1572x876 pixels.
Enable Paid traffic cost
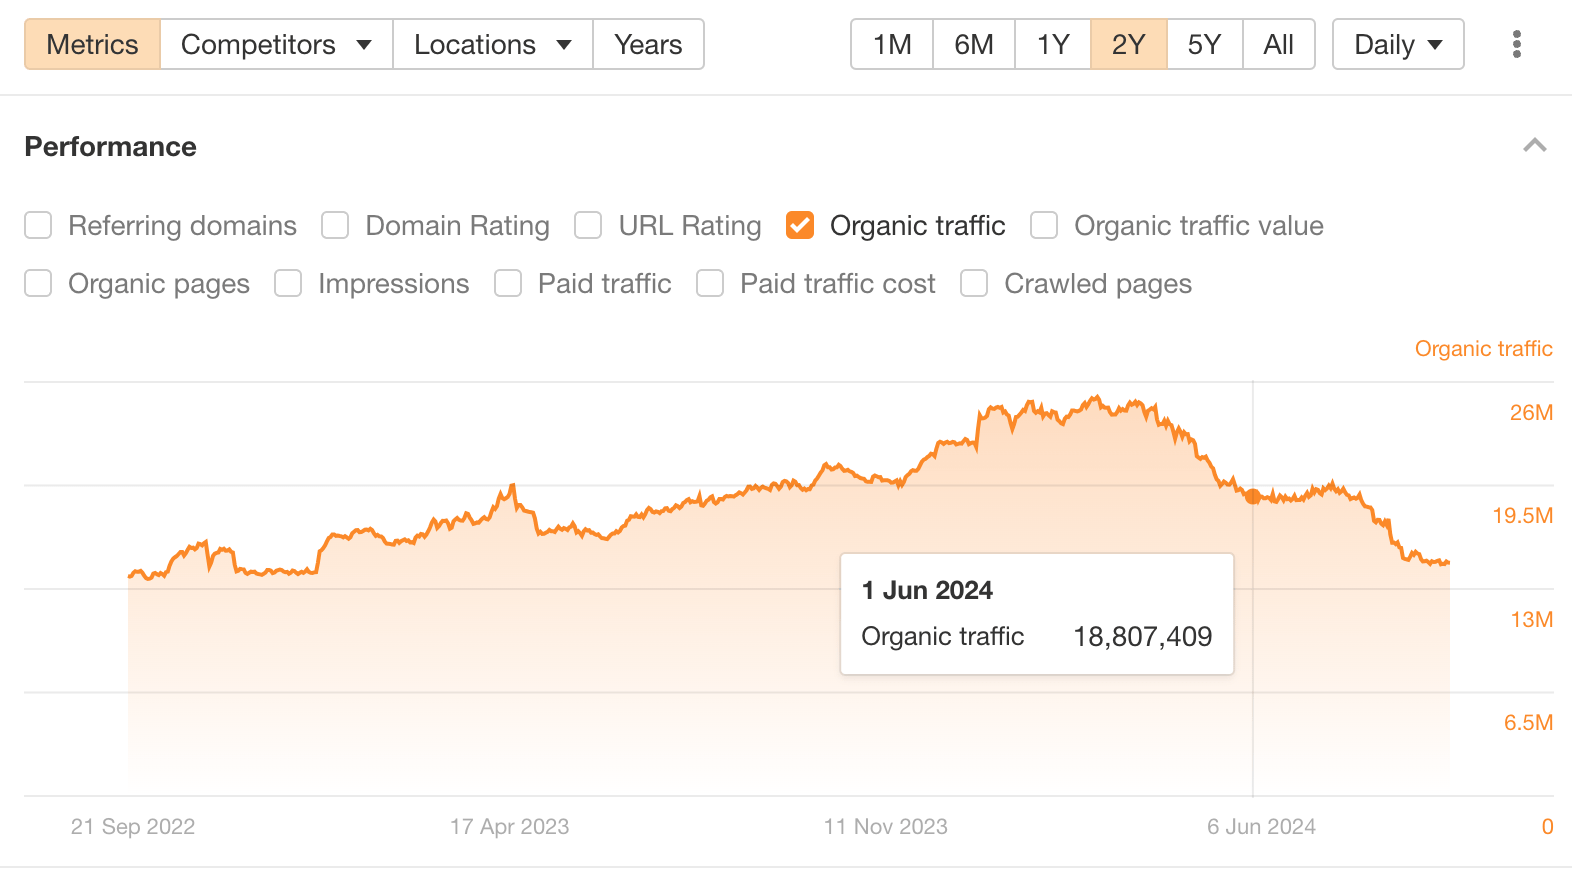coord(710,283)
